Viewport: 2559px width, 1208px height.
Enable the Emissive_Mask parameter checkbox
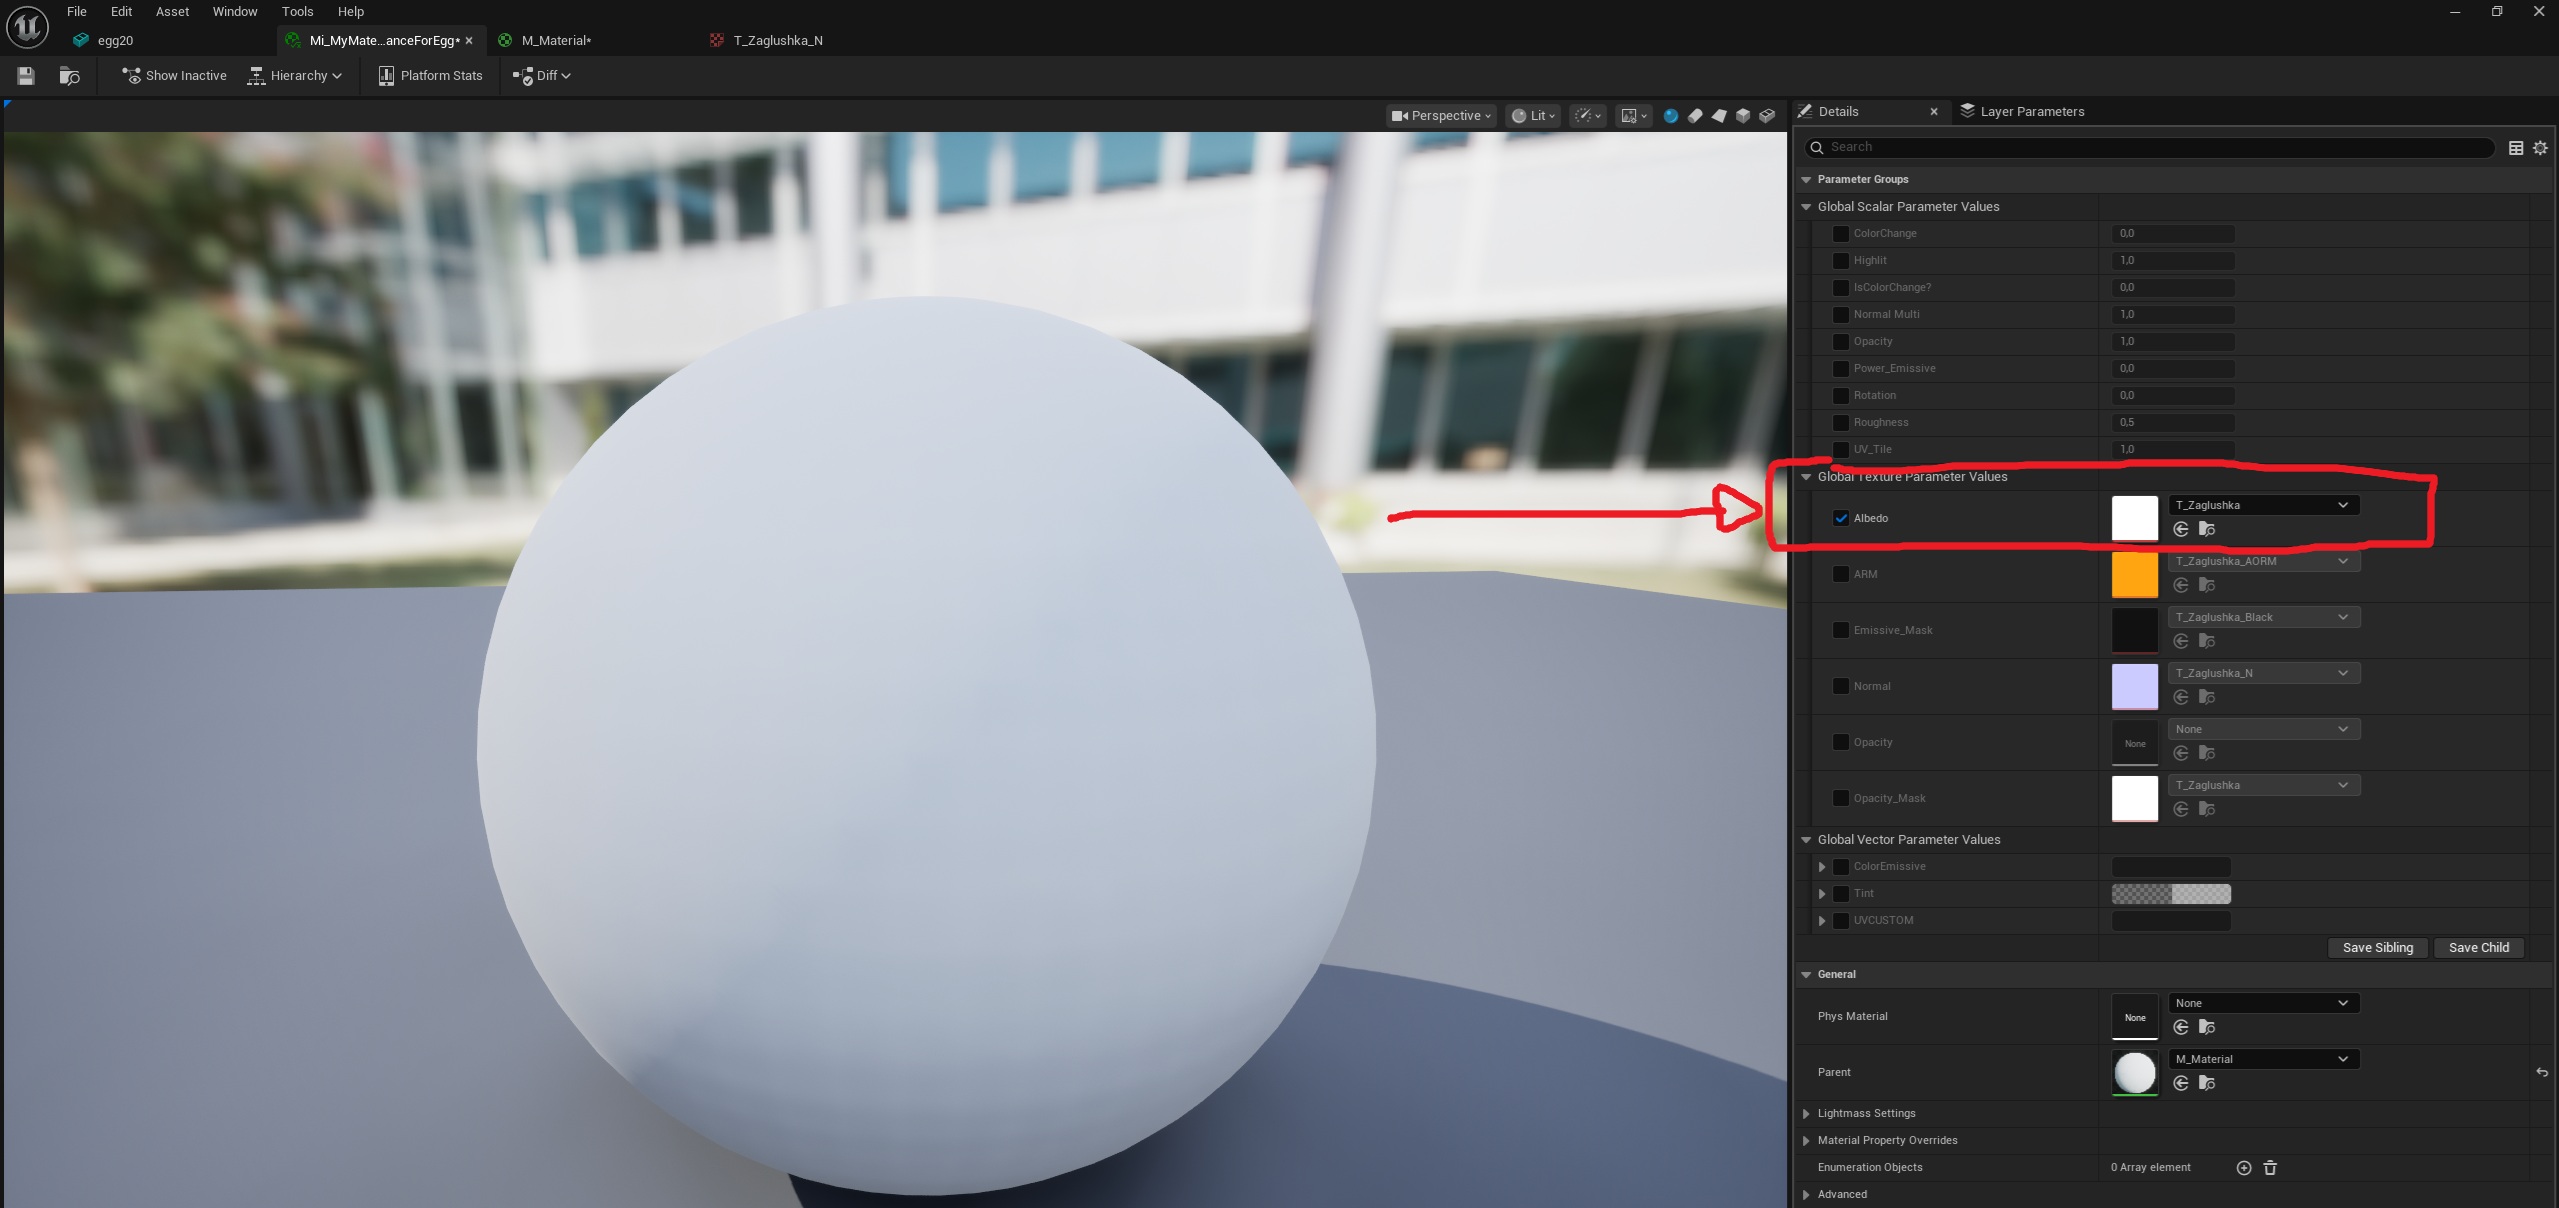1840,630
